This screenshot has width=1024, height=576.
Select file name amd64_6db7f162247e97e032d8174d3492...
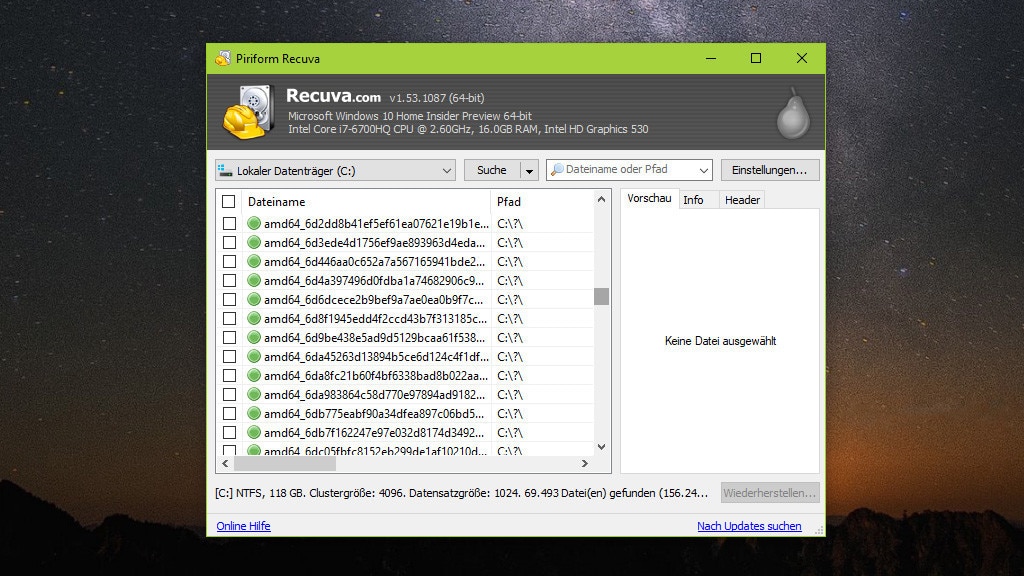coord(374,432)
